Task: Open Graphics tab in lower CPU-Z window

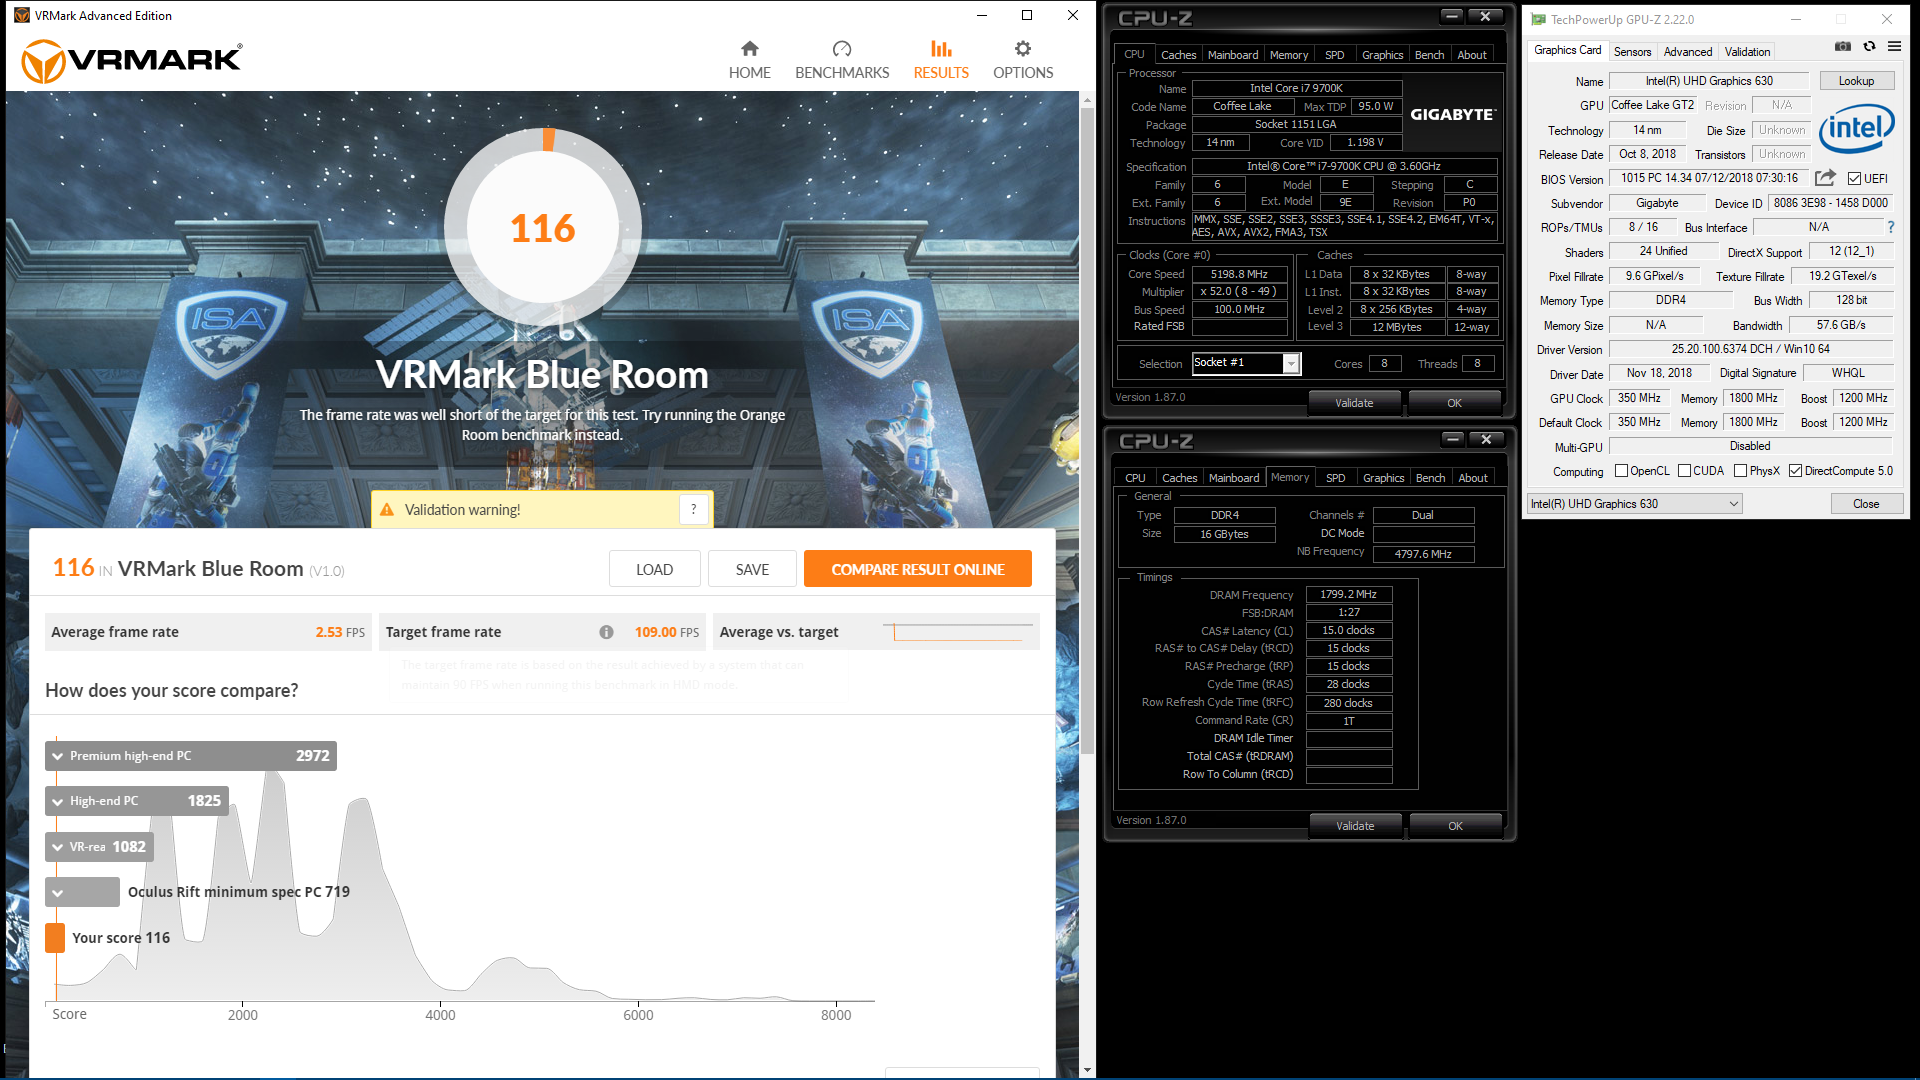Action: pyautogui.click(x=1383, y=478)
